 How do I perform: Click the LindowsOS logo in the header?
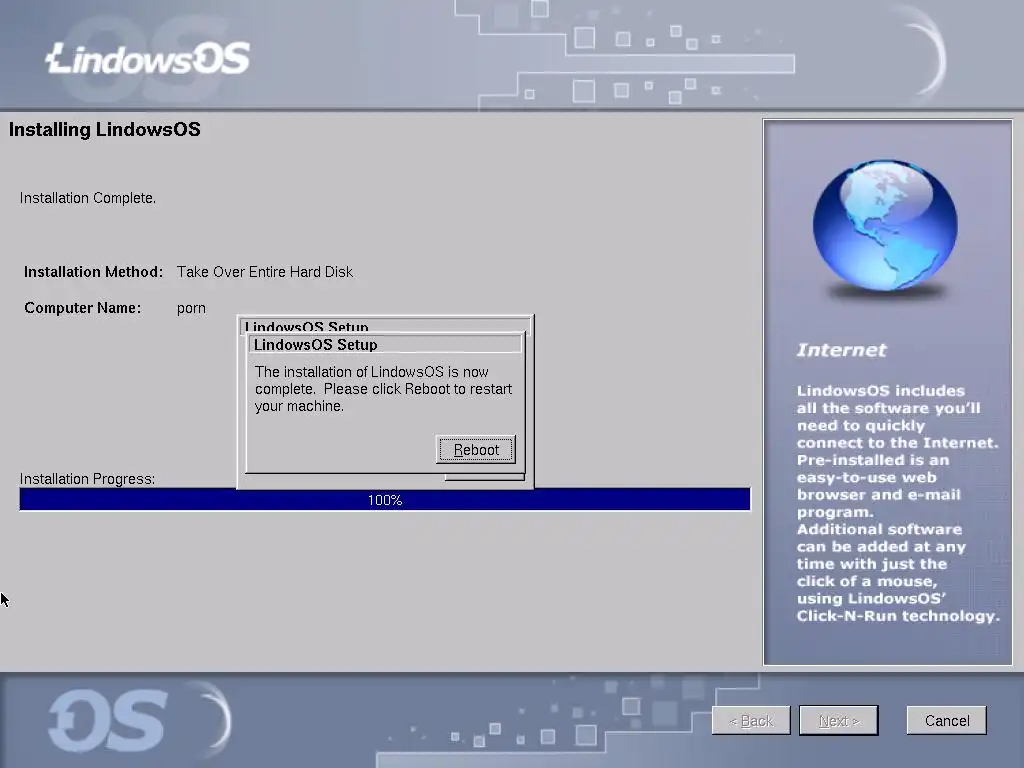pos(148,59)
